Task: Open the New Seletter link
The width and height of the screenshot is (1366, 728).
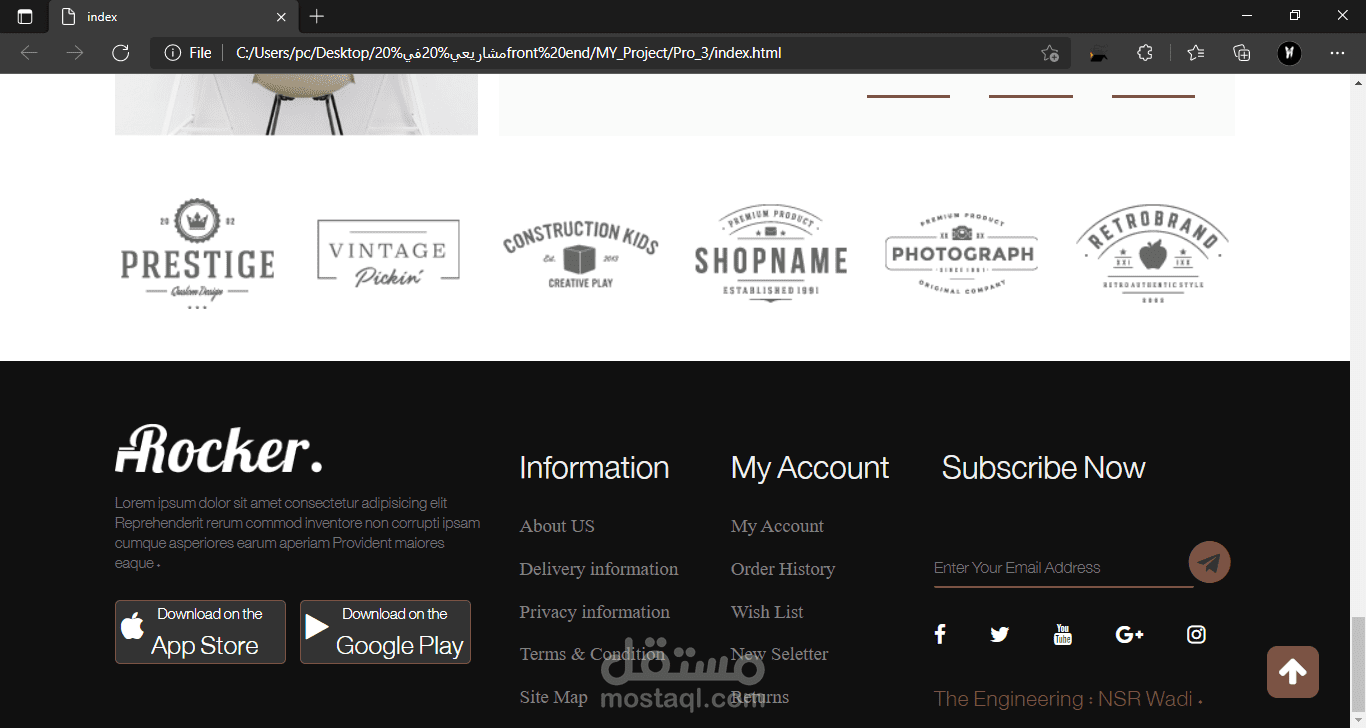Action: pyautogui.click(x=780, y=654)
